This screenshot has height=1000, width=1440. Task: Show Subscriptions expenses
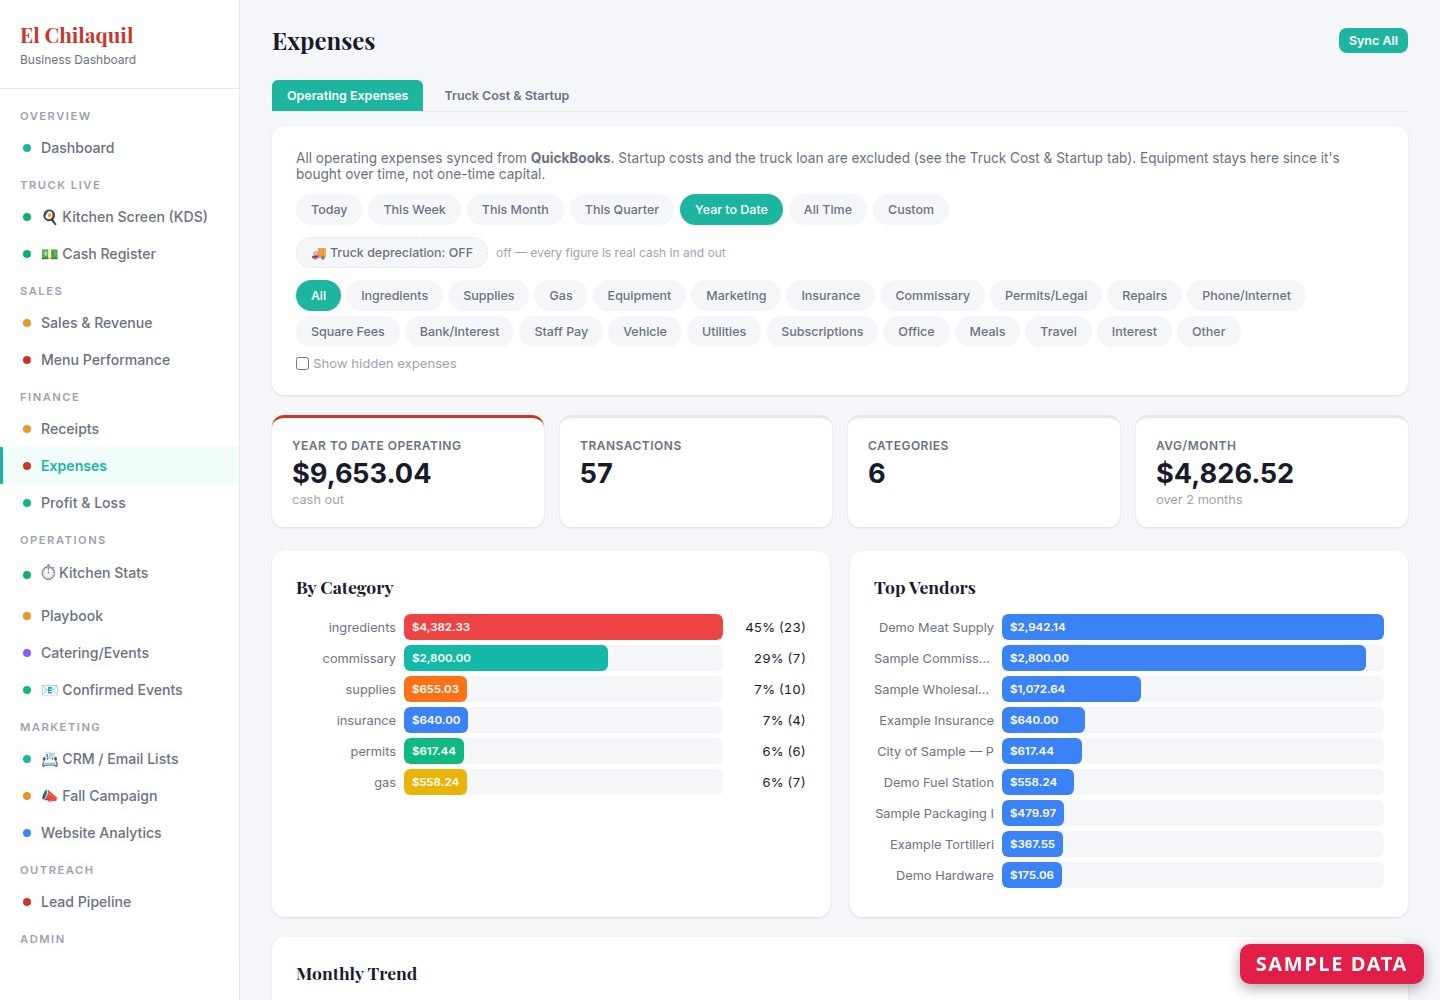click(822, 332)
